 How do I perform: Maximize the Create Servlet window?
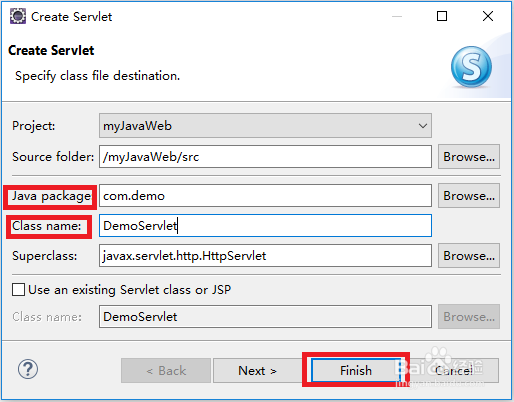[x=442, y=16]
